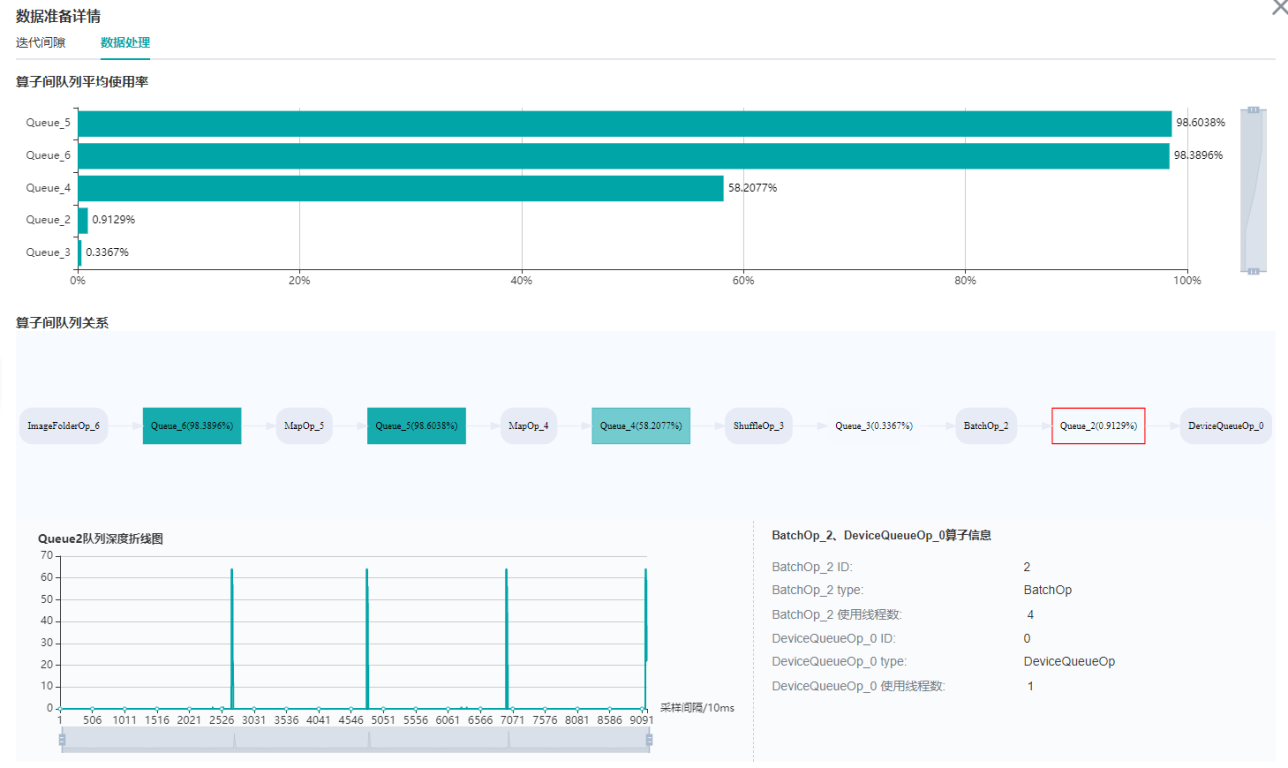Click the Queue_5 bar in usage chart
1288x768 pixels.
click(x=624, y=123)
